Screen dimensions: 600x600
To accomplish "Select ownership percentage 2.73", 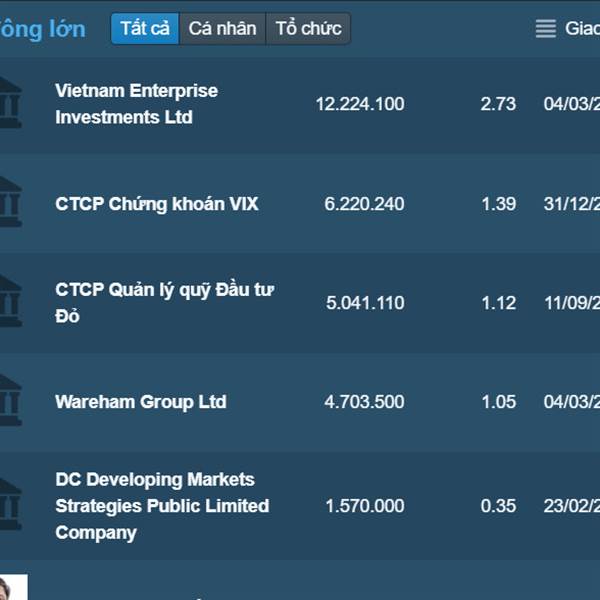I will (x=498, y=104).
